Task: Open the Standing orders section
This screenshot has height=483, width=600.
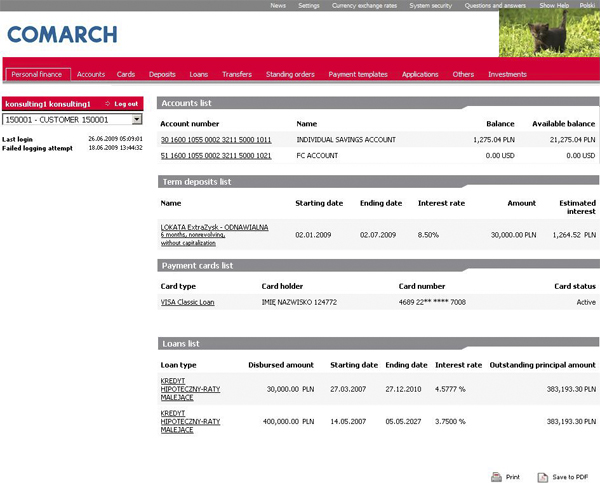Action: 290,74
